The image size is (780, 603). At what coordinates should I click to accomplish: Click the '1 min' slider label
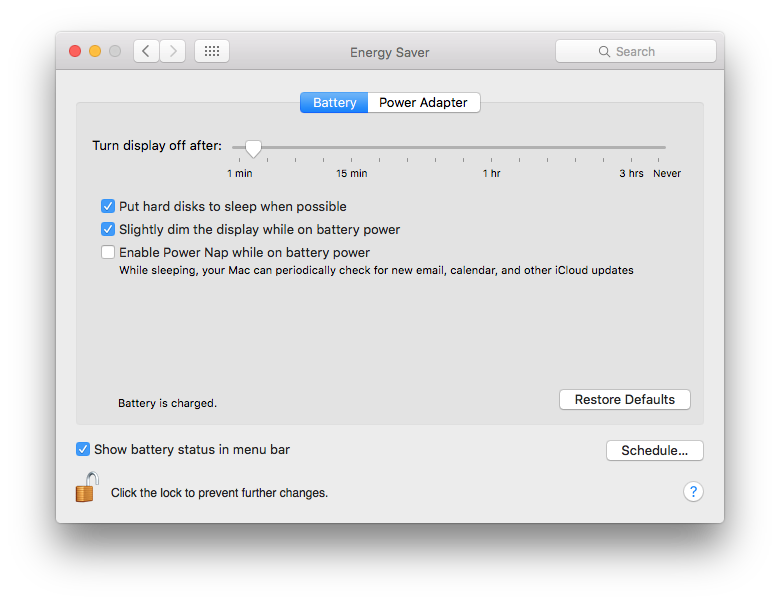click(240, 173)
